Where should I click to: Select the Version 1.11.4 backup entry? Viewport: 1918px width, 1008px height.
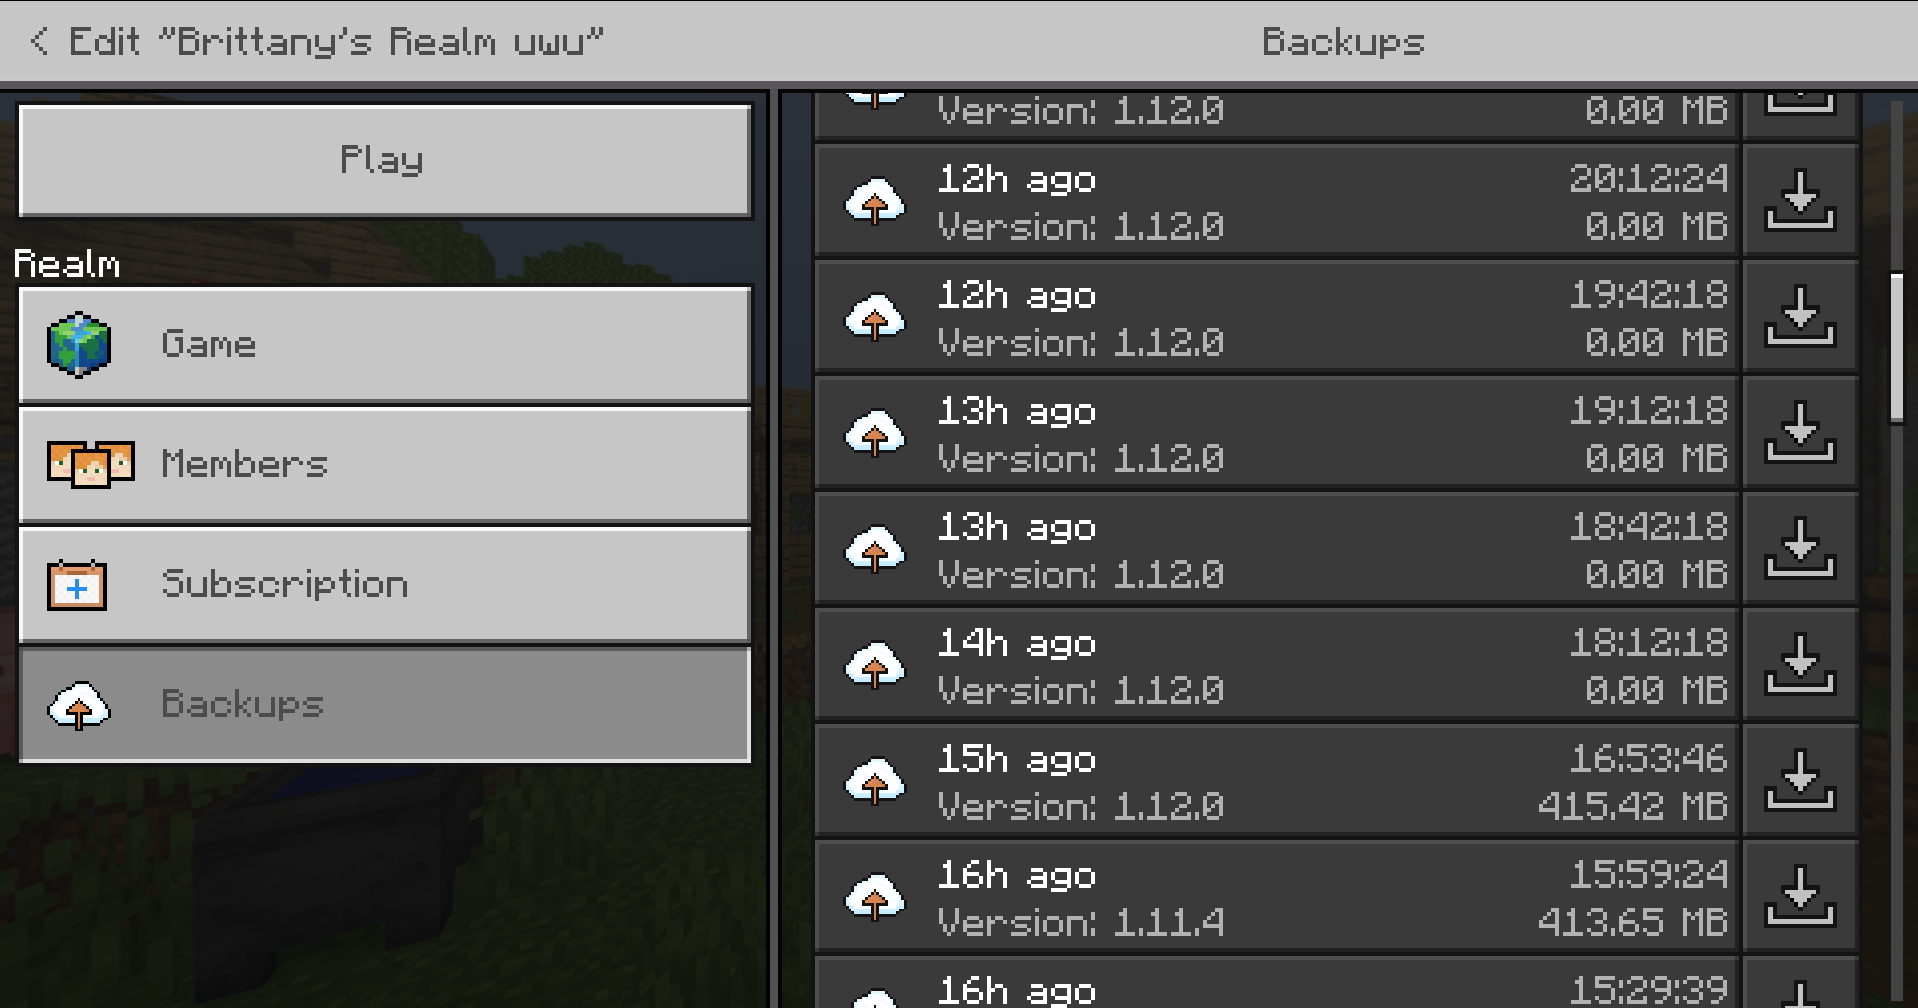pos(1278,896)
